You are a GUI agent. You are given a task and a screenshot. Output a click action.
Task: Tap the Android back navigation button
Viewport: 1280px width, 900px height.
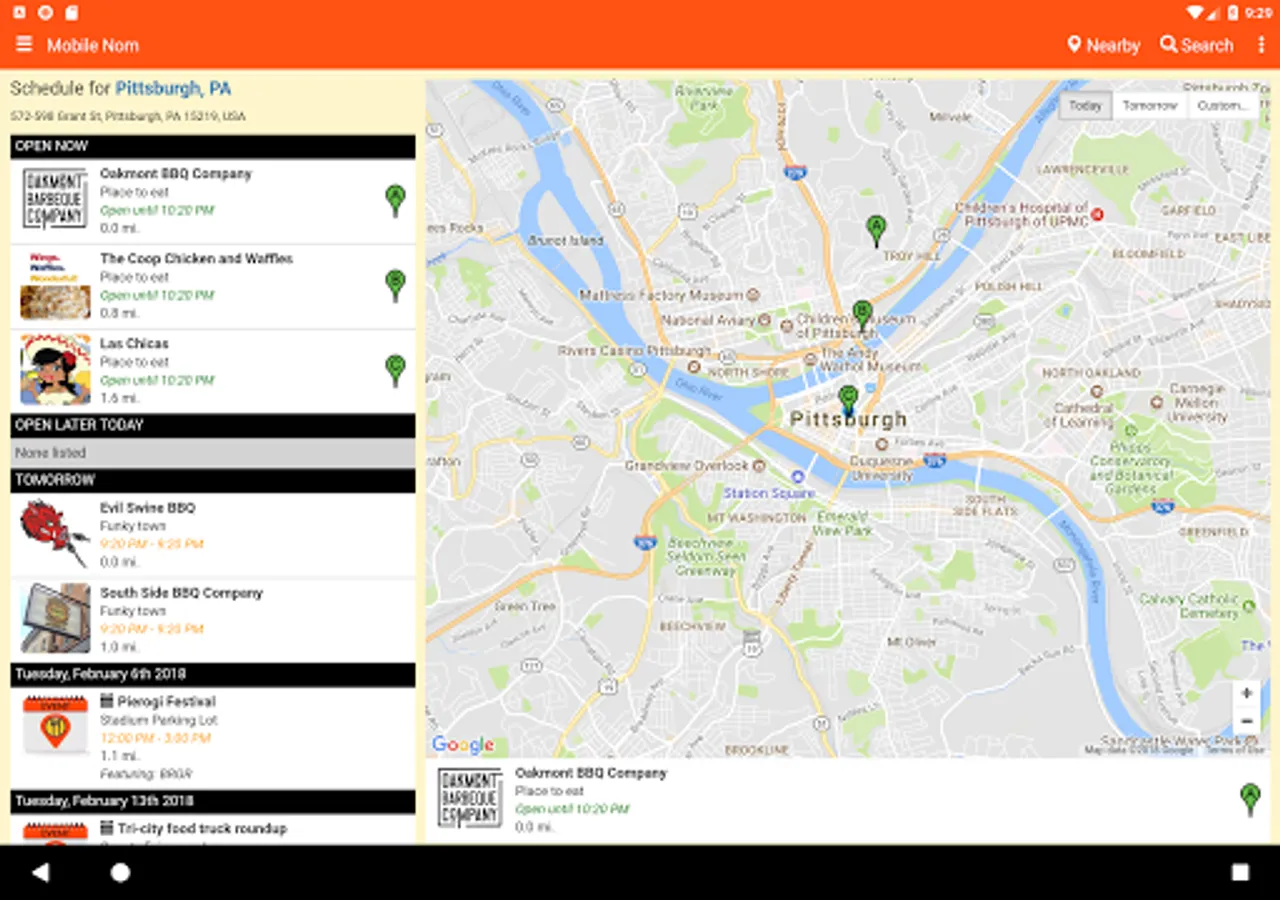[x=40, y=872]
